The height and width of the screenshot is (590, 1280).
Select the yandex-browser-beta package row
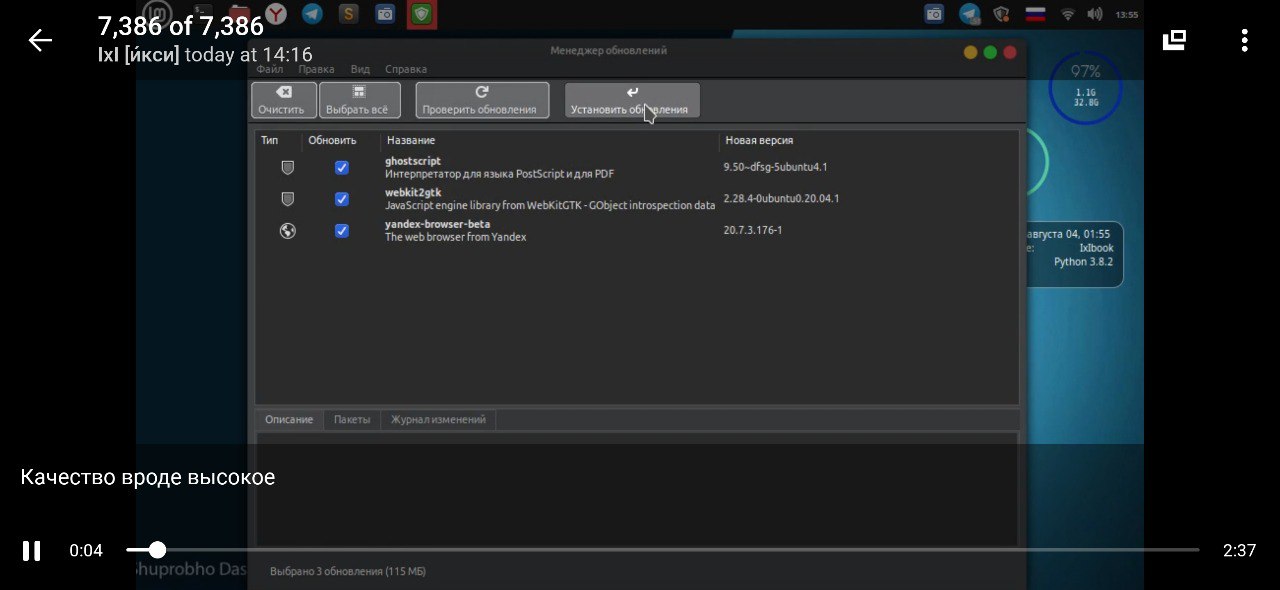(637, 231)
